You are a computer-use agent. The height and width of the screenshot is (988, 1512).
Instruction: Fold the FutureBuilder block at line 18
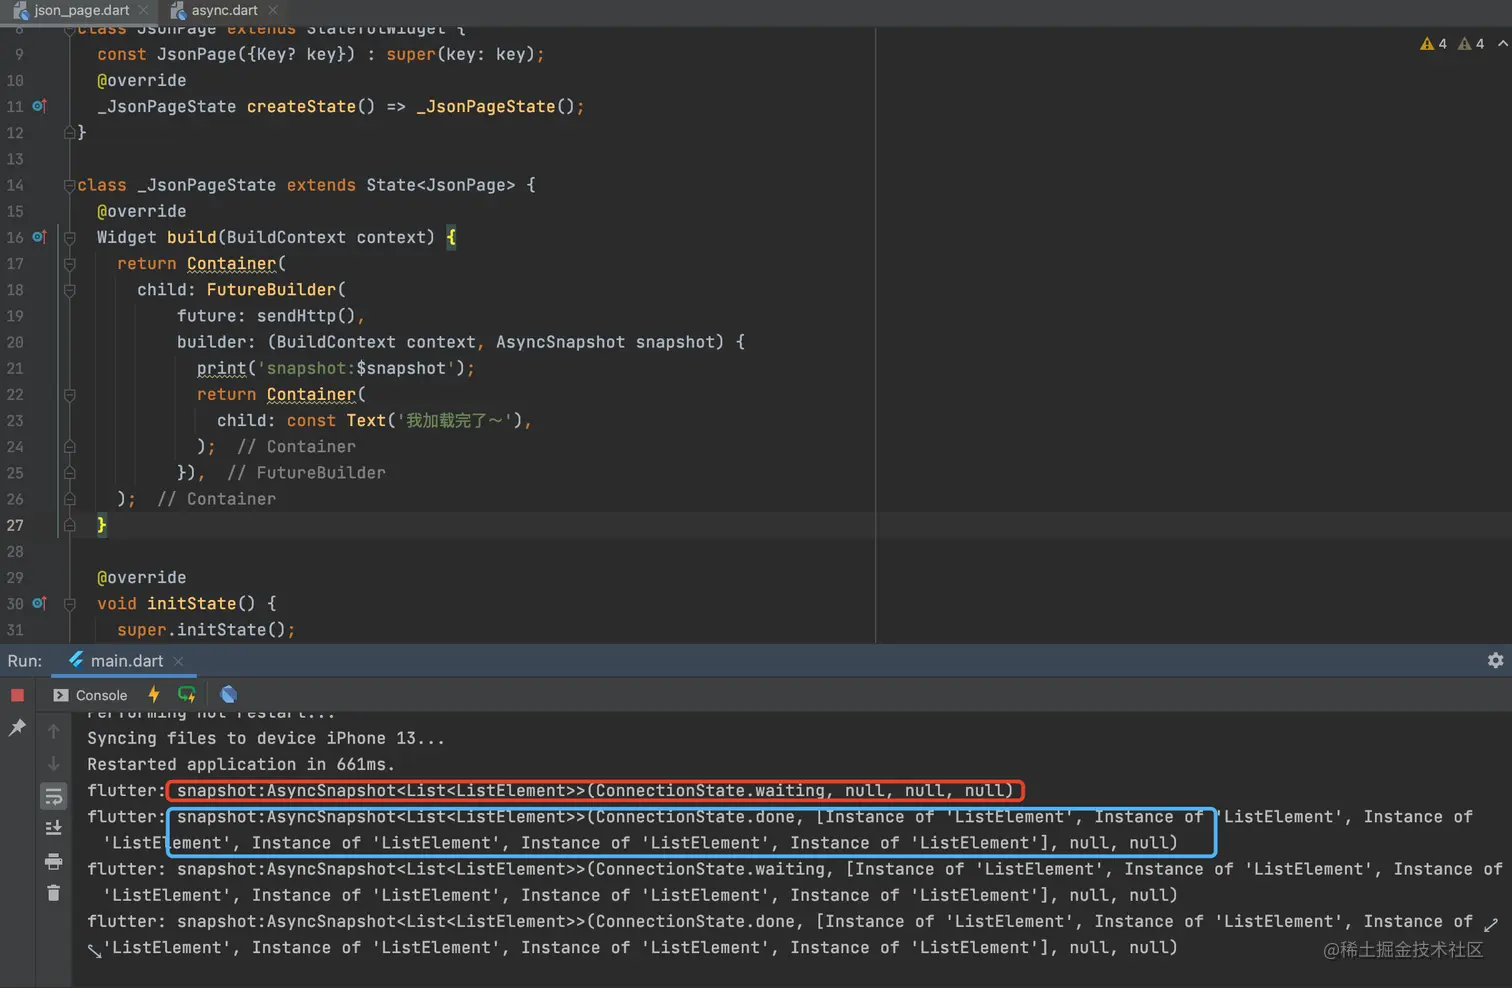pos(69,290)
